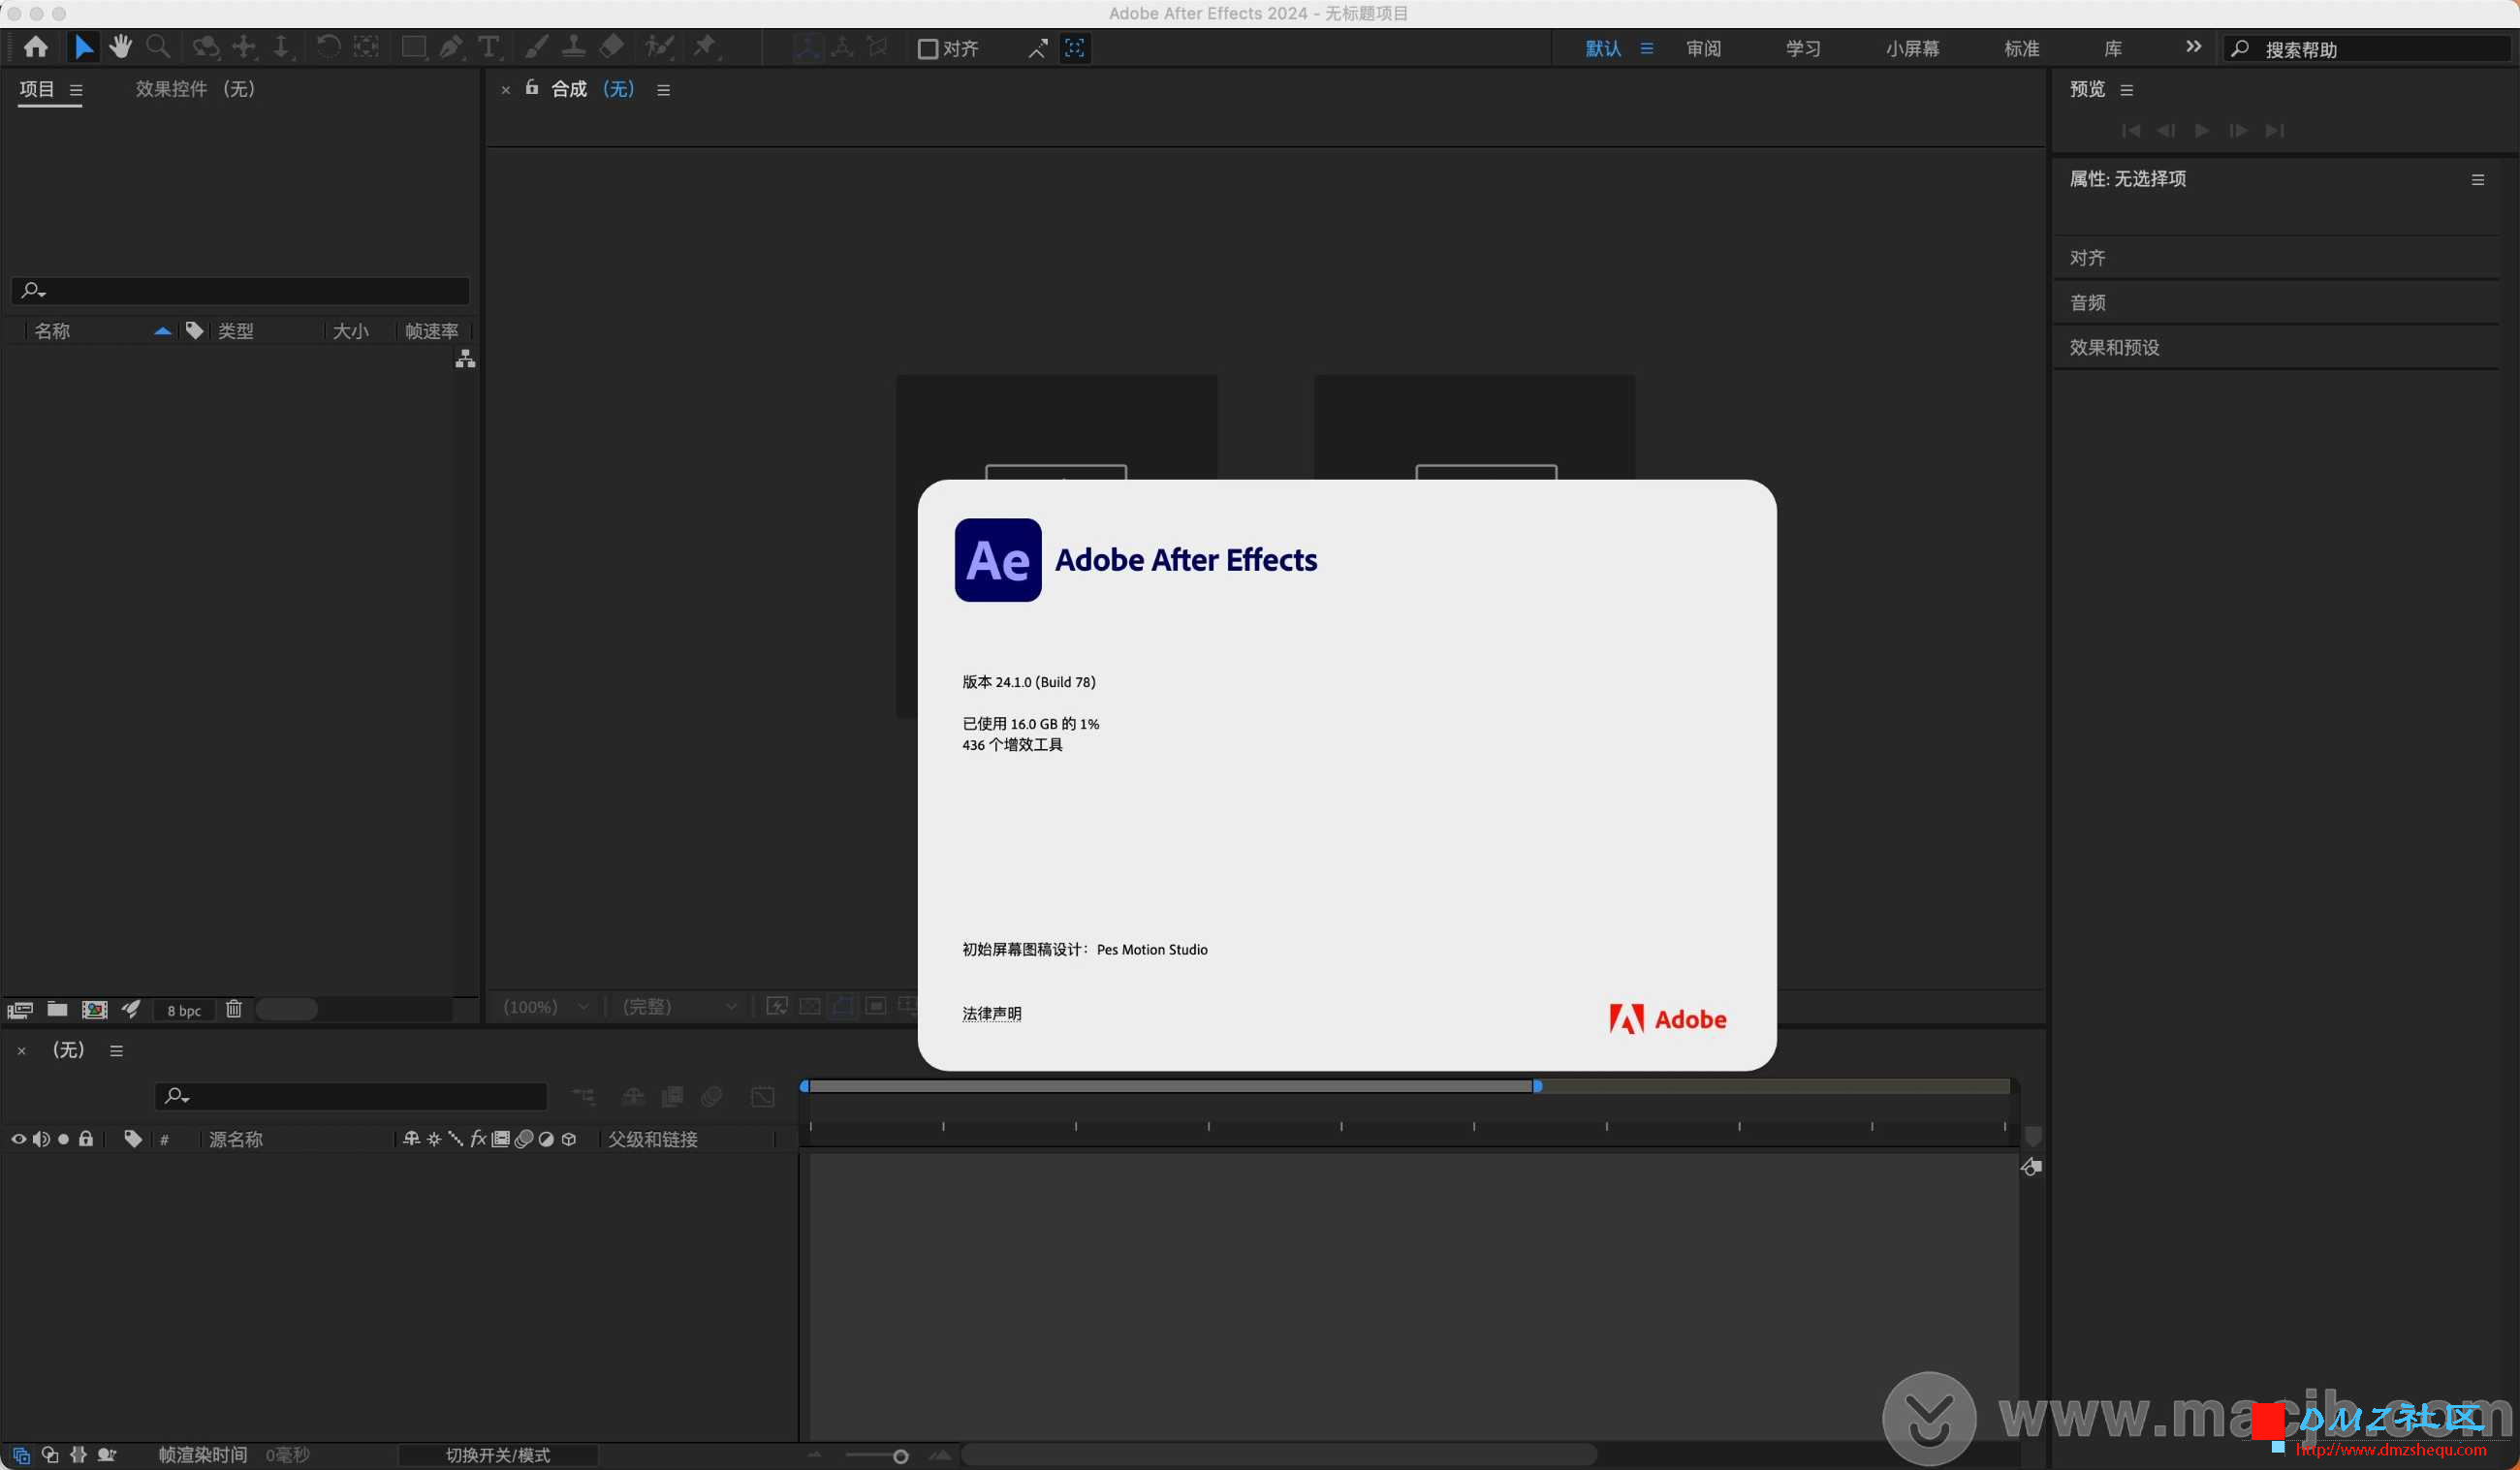Switch to the 标准 workspace
The width and height of the screenshot is (2520, 1470).
pyautogui.click(x=2021, y=48)
